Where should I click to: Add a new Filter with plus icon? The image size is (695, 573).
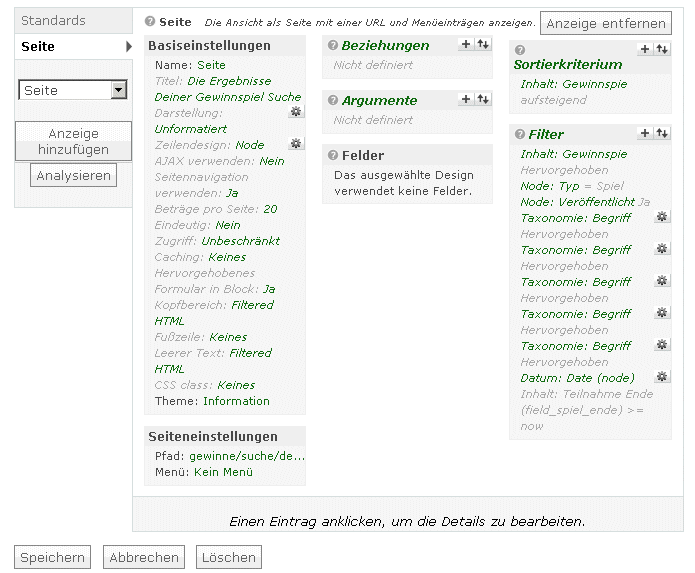(x=644, y=133)
